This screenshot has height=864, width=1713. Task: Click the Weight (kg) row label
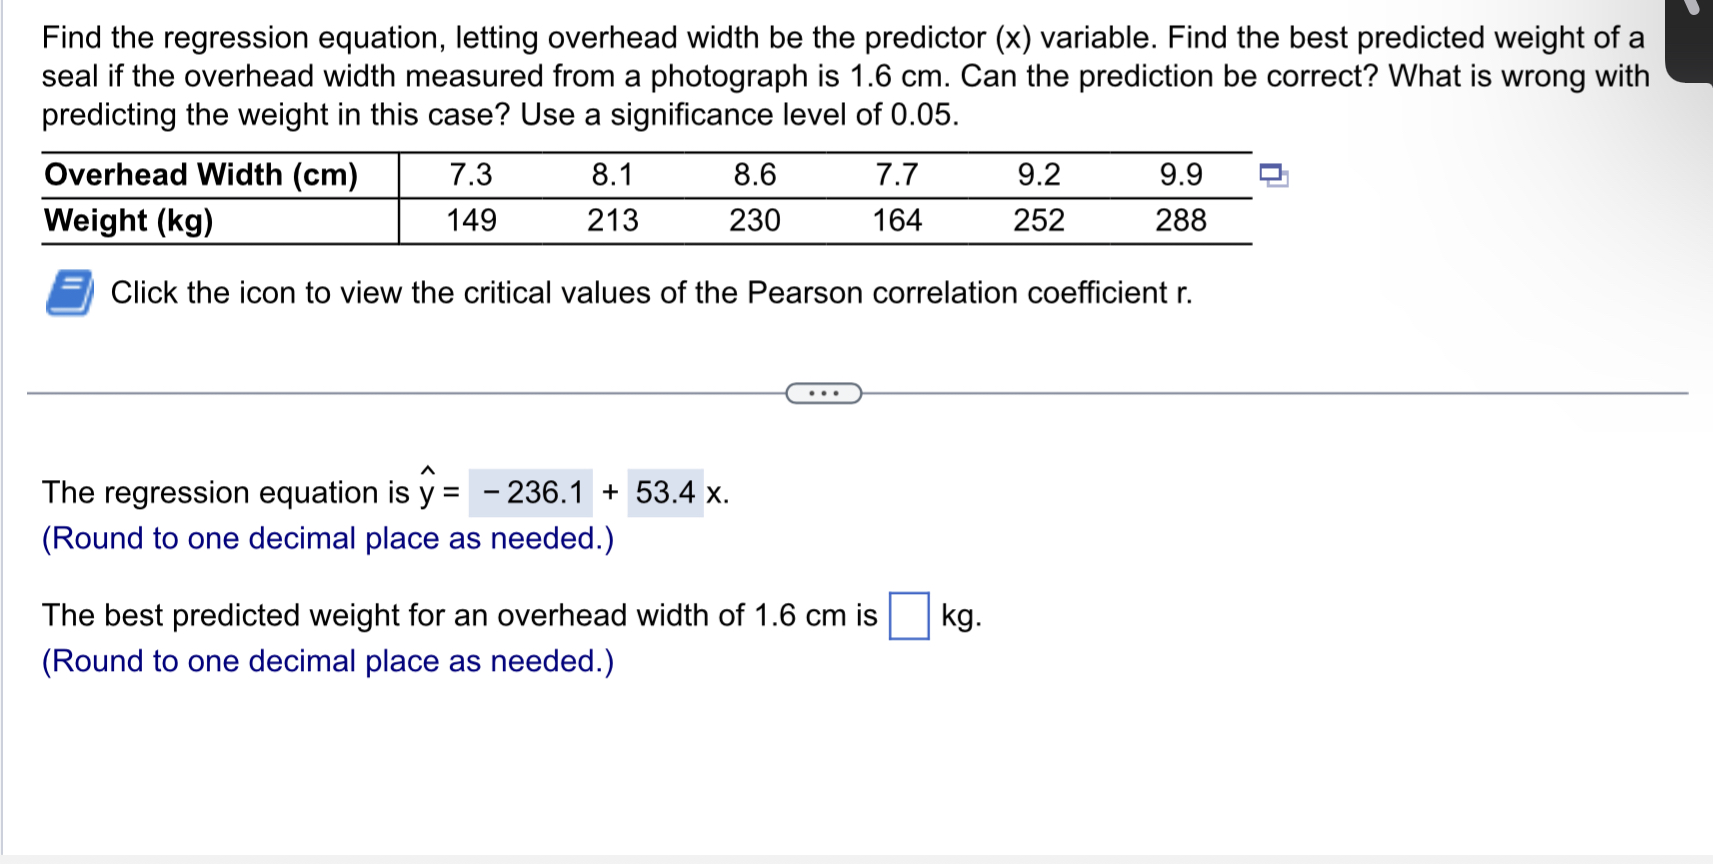[x=130, y=221]
